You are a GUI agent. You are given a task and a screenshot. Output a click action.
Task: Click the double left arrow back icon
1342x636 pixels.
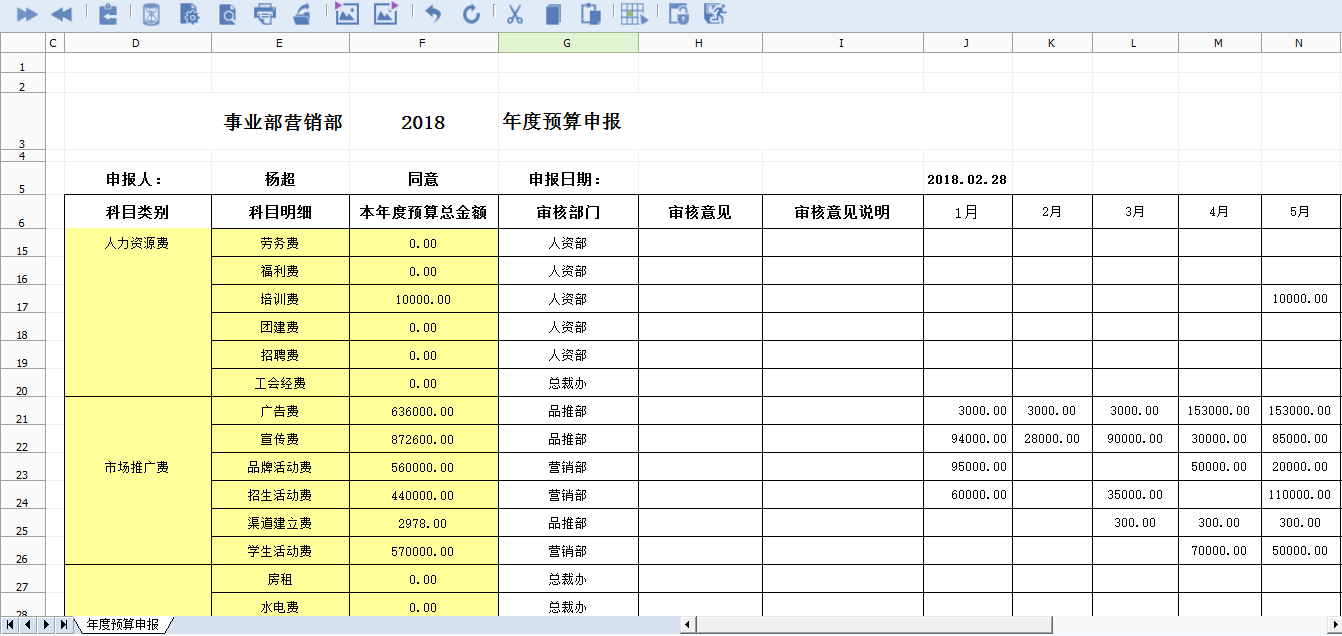[61, 14]
